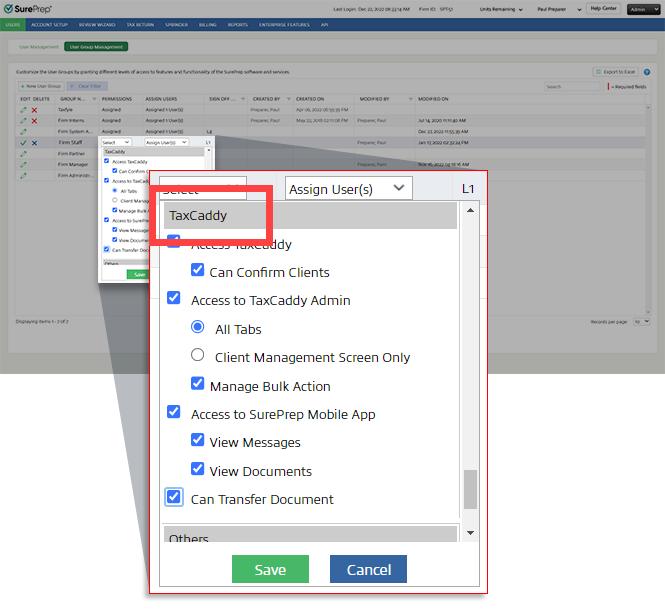
Task: Click the edit pencil icon for Taxfyle row
Action: tap(23, 110)
